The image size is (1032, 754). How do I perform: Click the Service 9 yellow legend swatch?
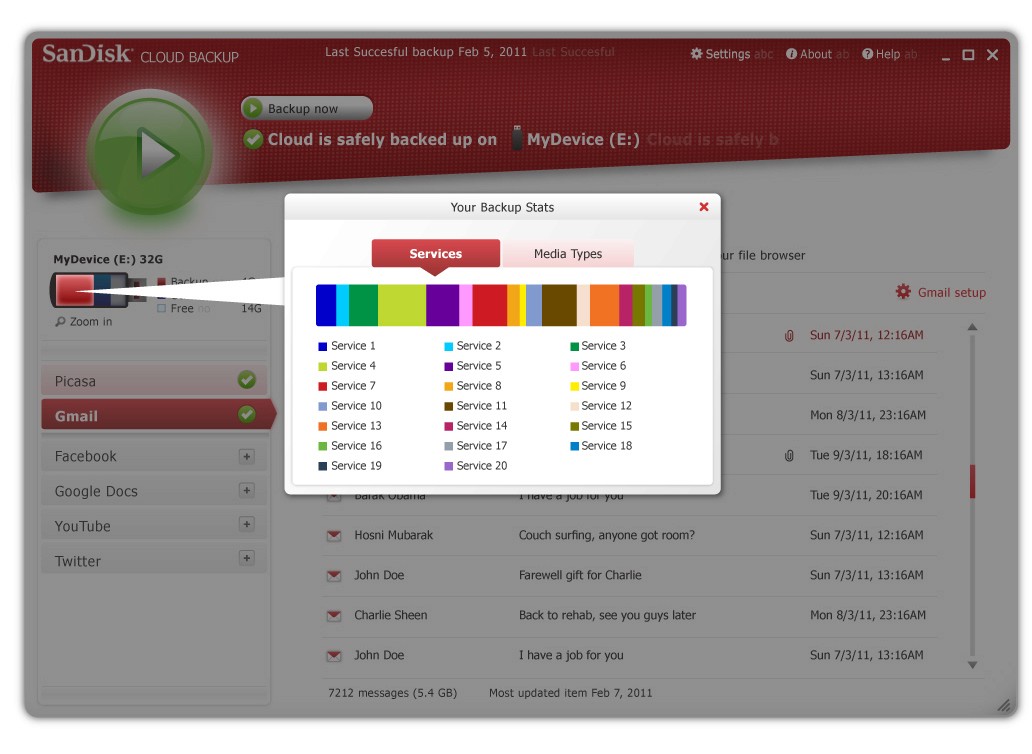click(x=574, y=386)
